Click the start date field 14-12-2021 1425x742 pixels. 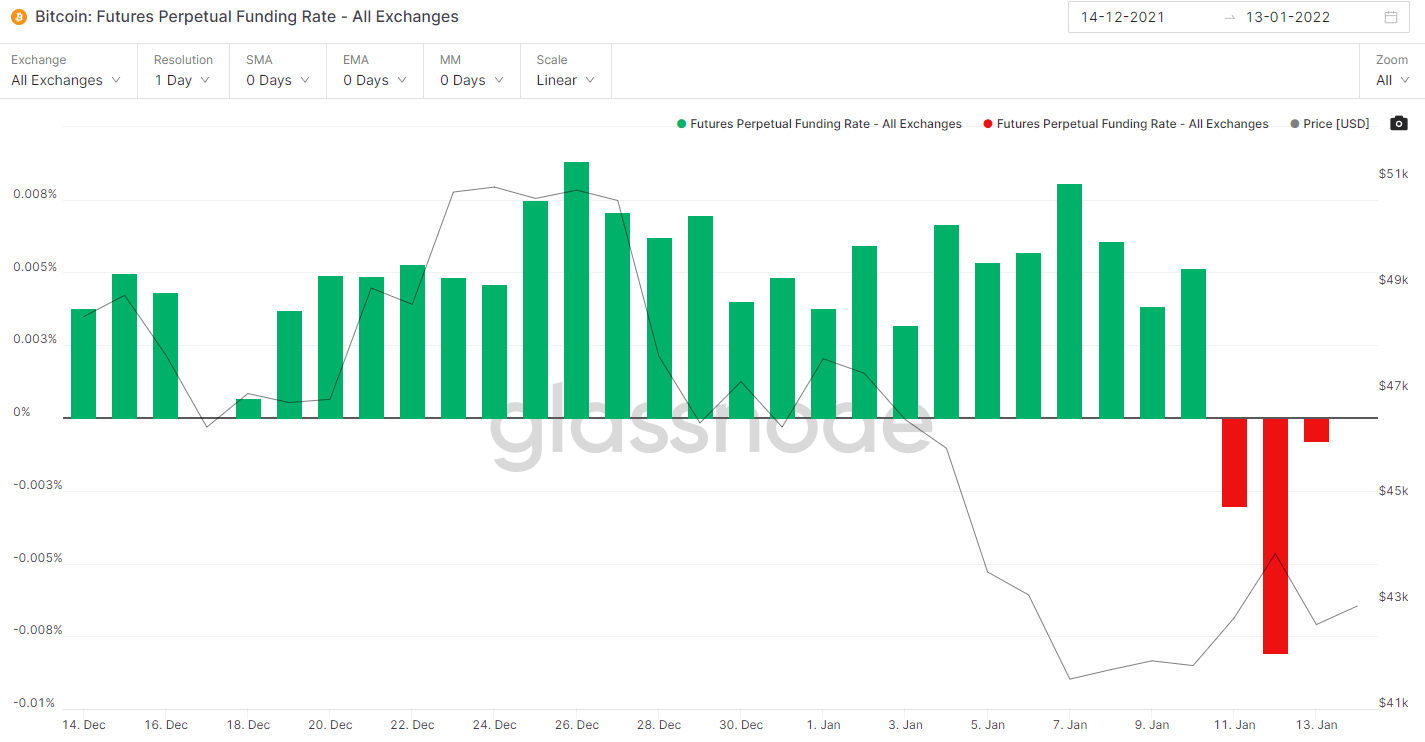[x=1122, y=17]
